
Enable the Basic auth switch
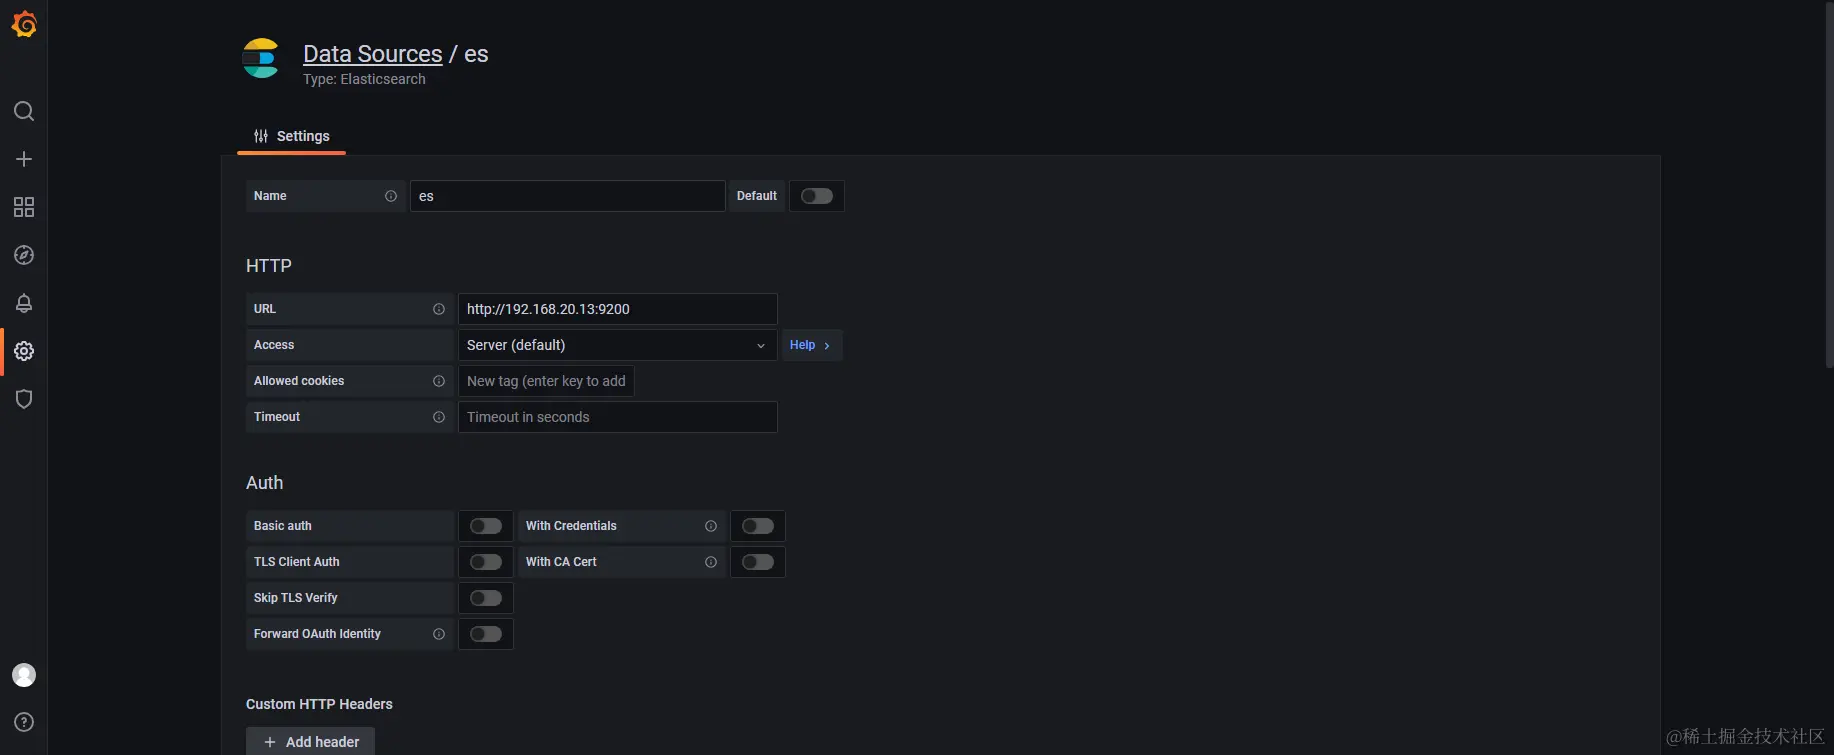pyautogui.click(x=486, y=526)
